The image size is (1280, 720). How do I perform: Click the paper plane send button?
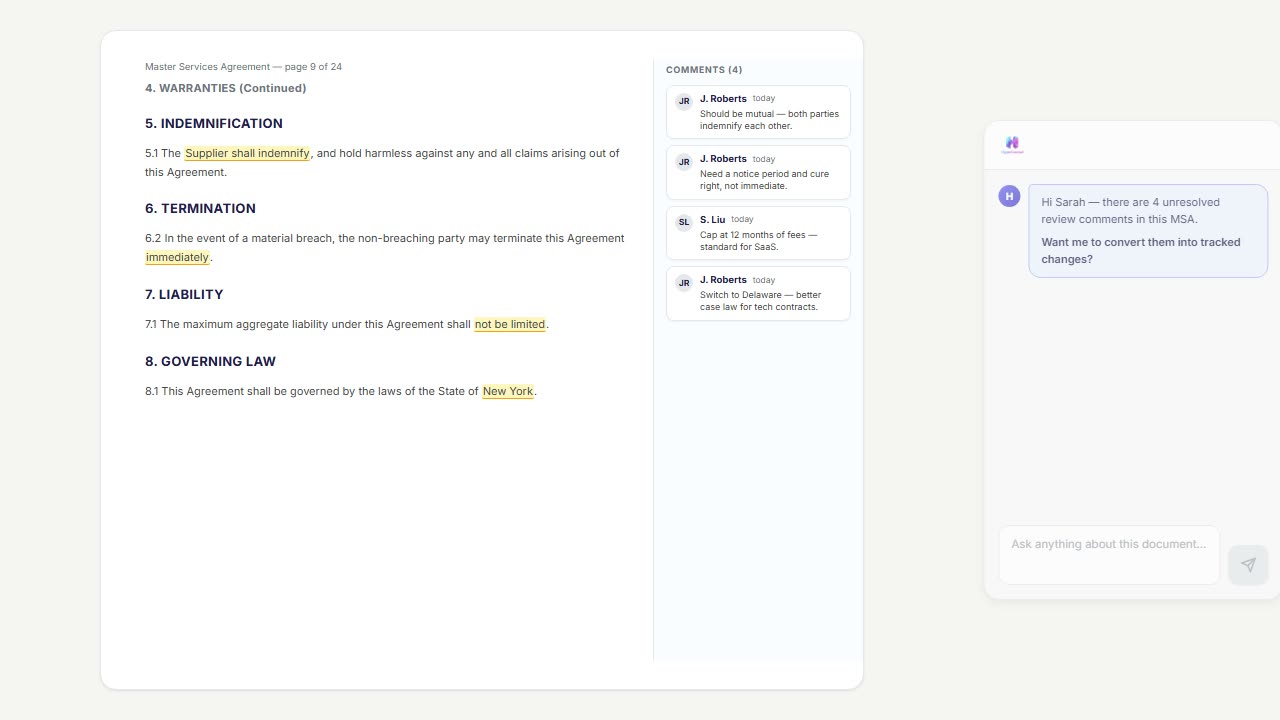coord(1248,565)
